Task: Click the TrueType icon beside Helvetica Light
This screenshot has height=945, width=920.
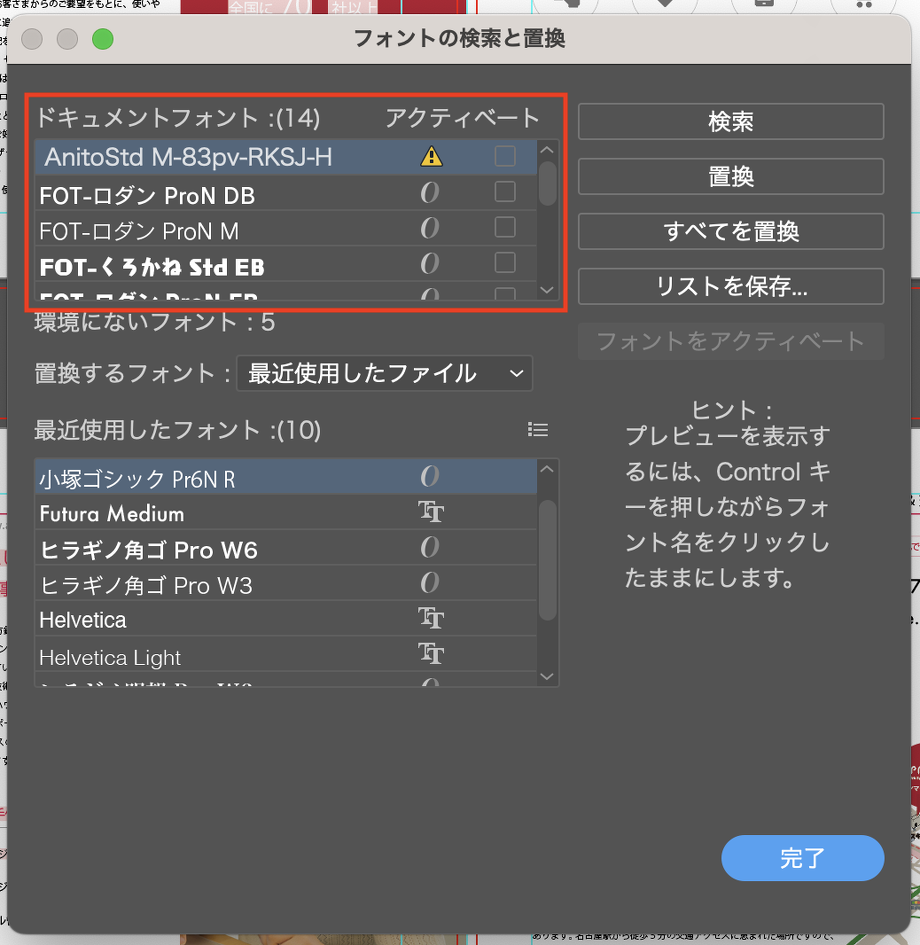Action: pos(430,655)
